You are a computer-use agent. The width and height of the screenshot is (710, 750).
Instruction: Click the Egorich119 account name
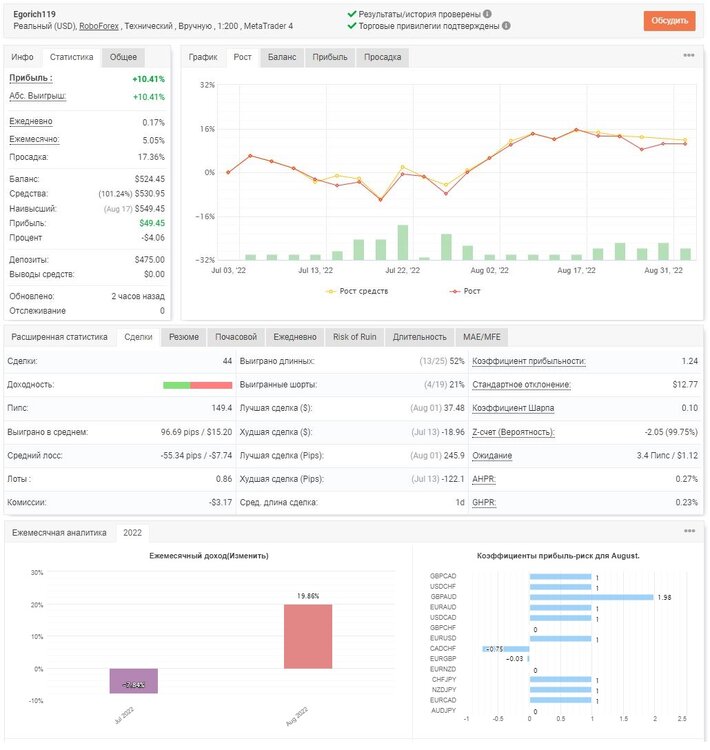[34, 14]
